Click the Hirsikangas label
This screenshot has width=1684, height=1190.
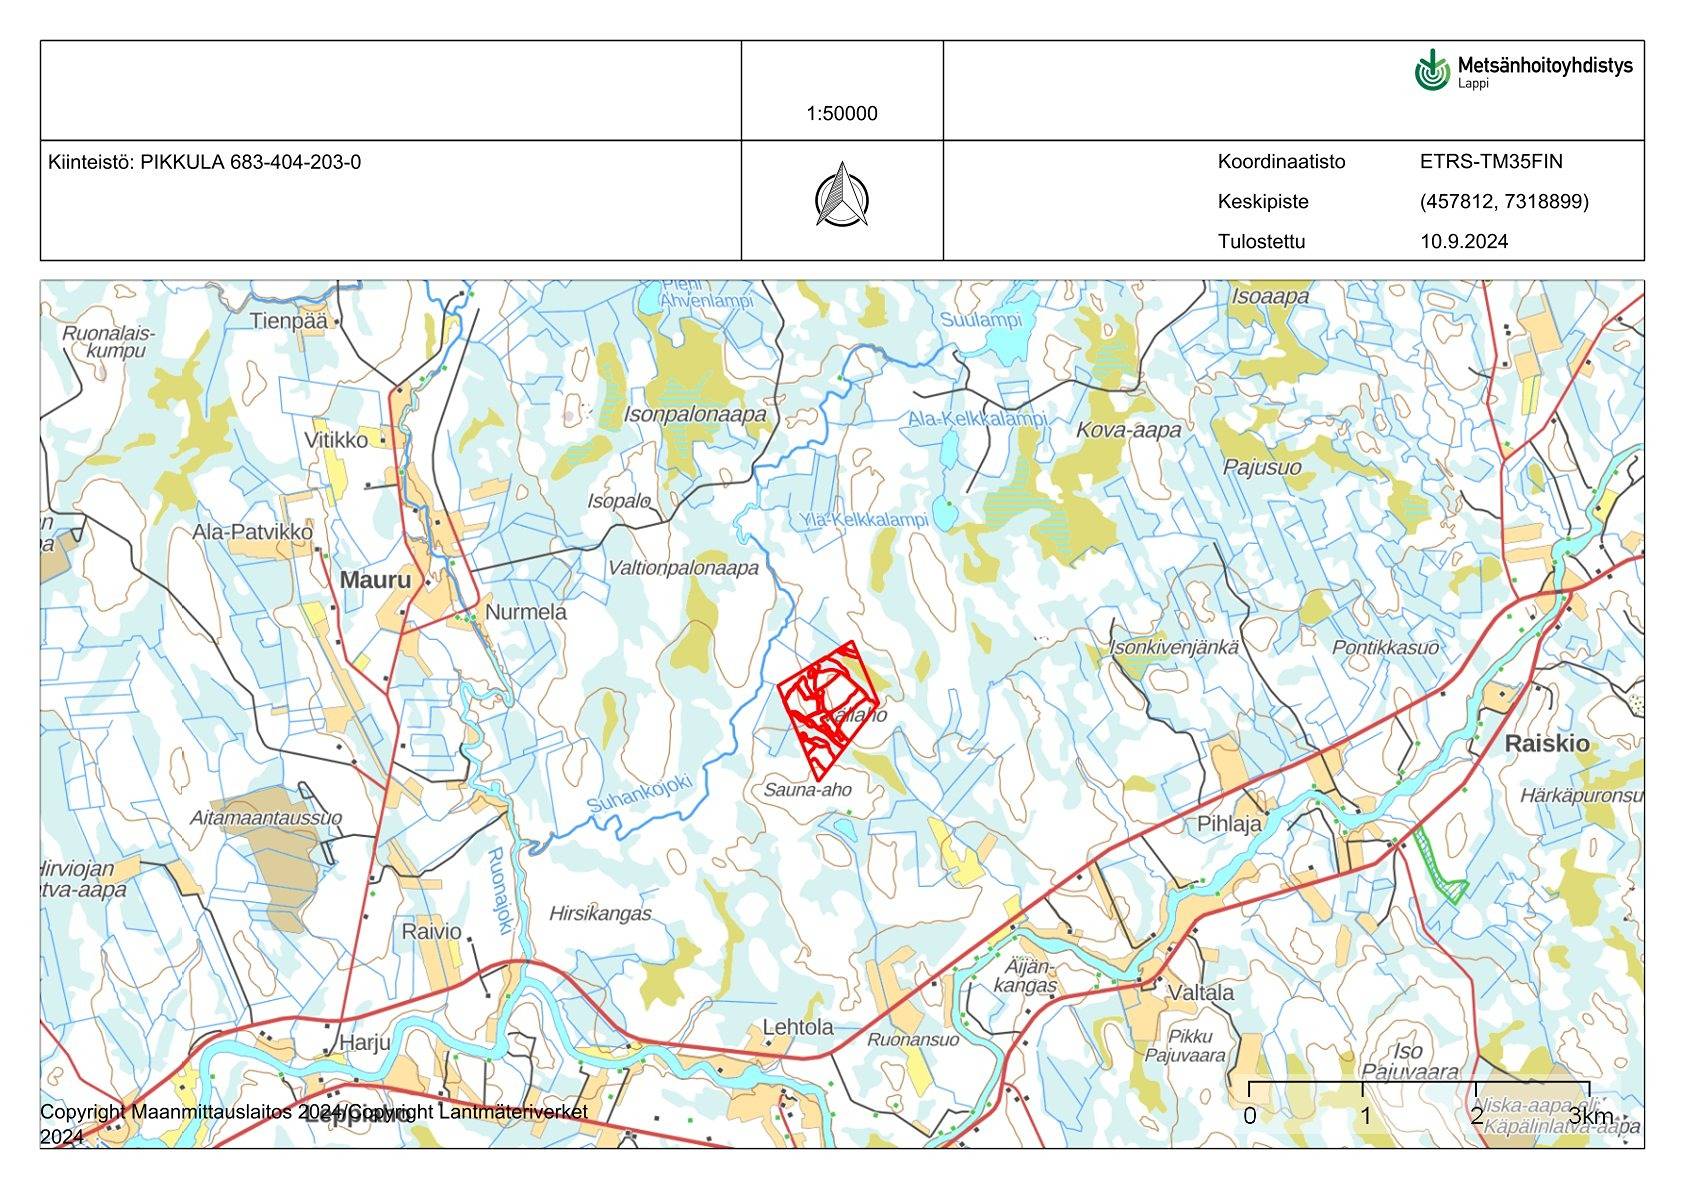coord(600,914)
